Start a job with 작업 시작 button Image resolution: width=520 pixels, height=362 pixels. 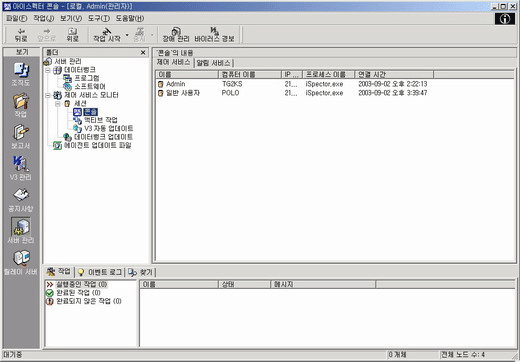107,35
